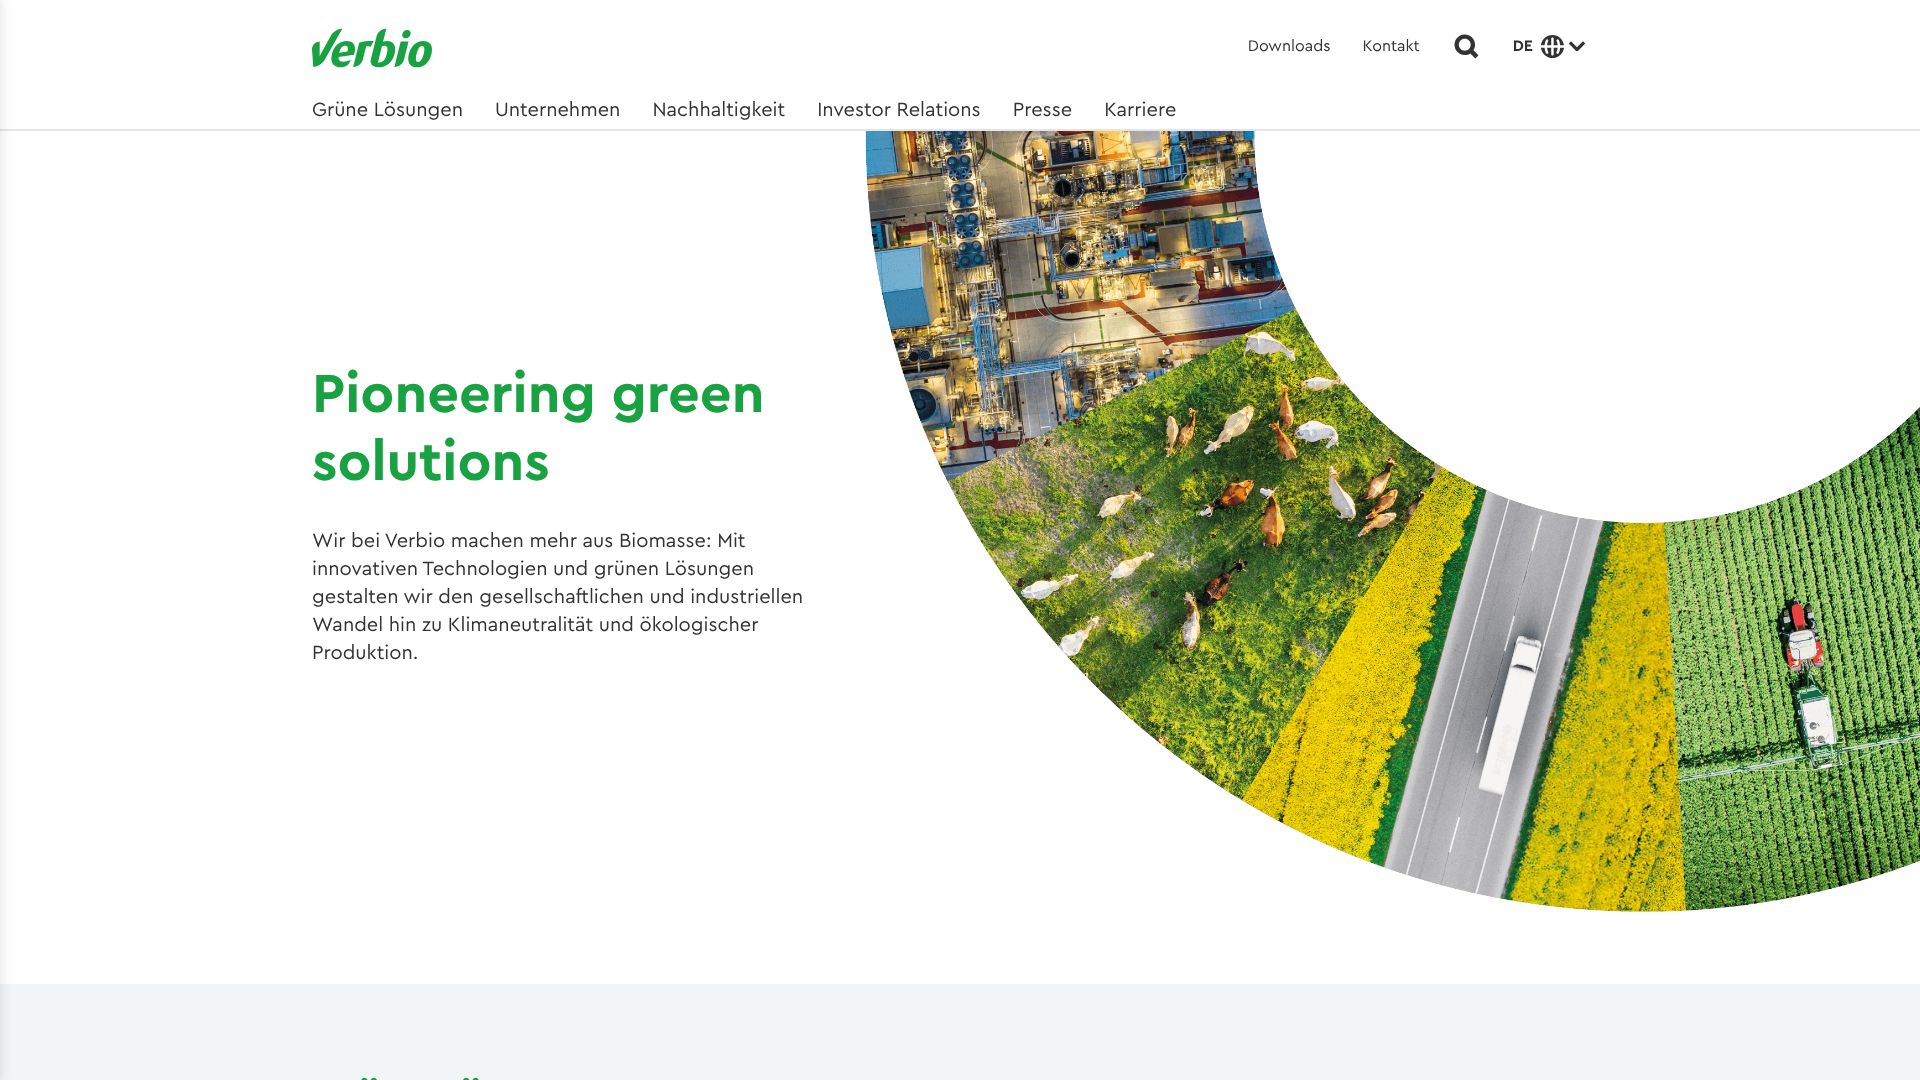Viewport: 1920px width, 1080px height.
Task: Click the Presse menu item
Action: pos(1041,109)
